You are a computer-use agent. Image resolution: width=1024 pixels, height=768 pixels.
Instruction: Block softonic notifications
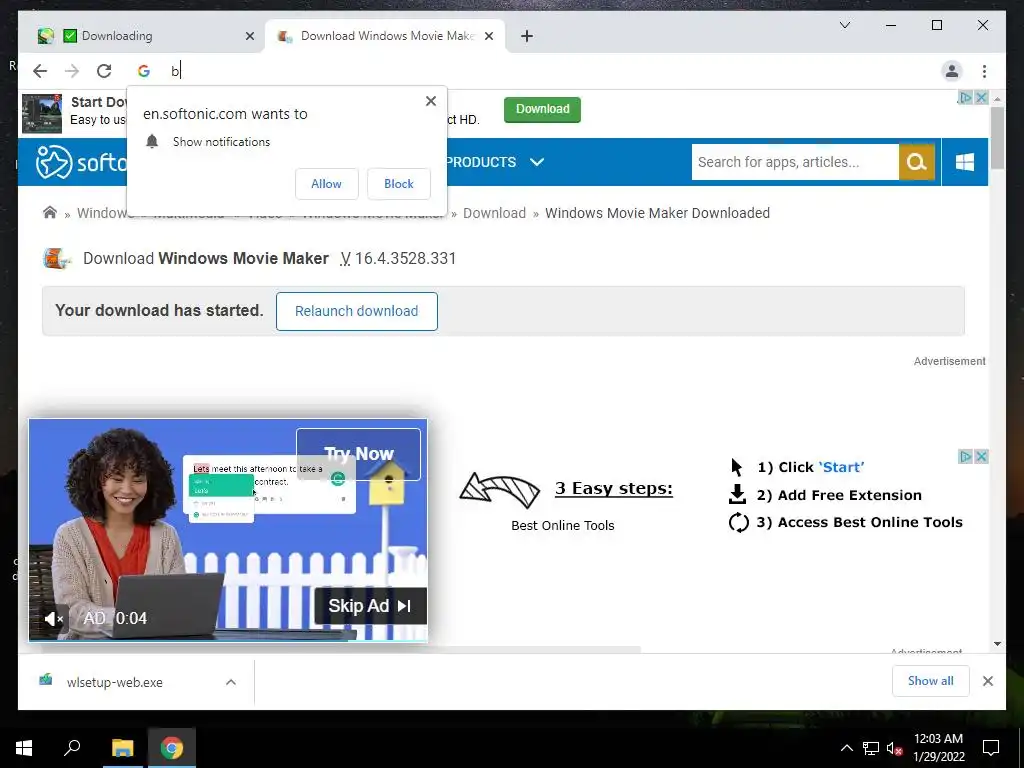[x=398, y=184]
